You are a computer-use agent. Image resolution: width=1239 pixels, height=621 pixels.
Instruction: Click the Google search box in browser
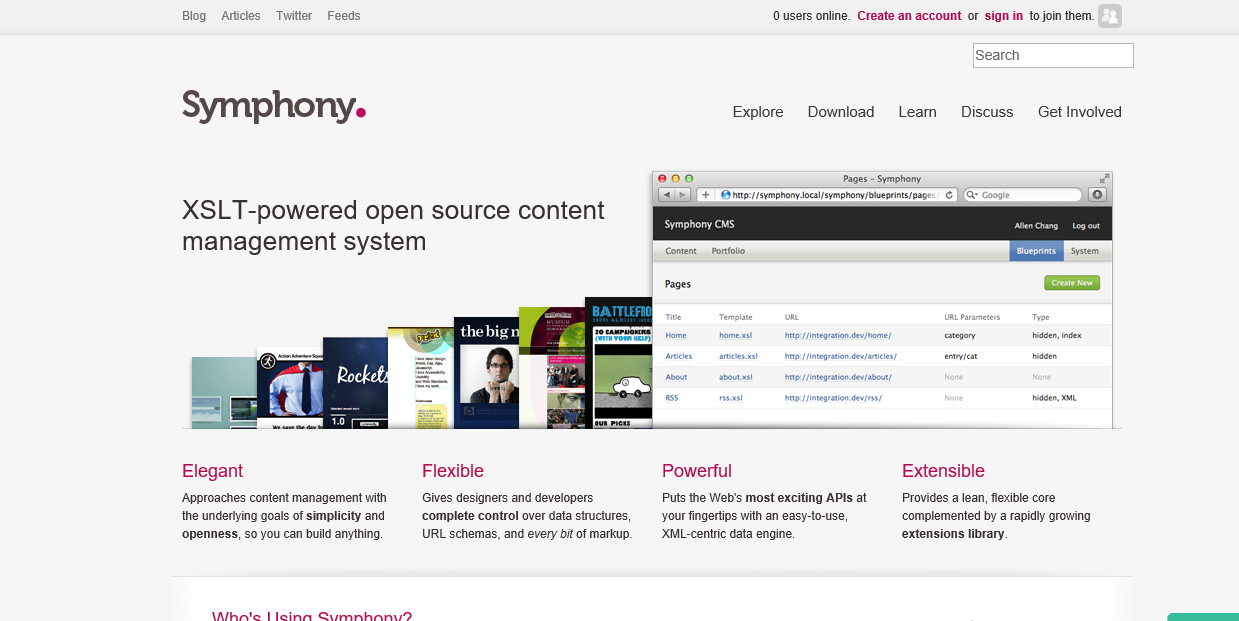(1023, 195)
